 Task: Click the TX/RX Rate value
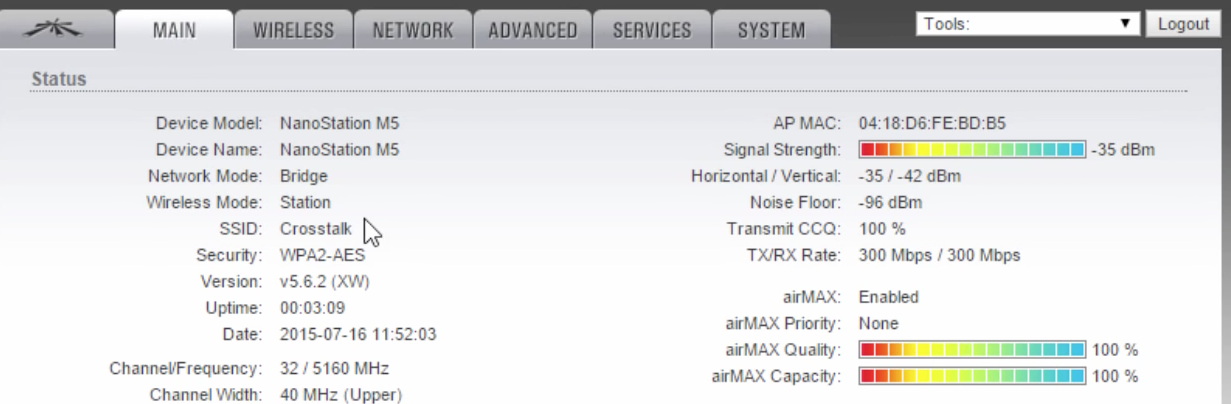940,255
